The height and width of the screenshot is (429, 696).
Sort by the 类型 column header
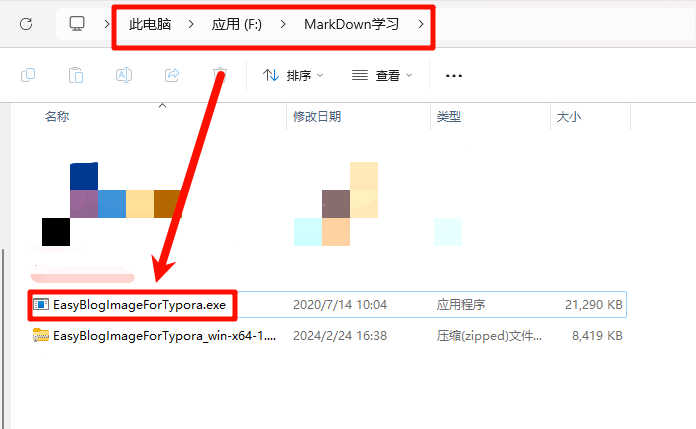(449, 117)
